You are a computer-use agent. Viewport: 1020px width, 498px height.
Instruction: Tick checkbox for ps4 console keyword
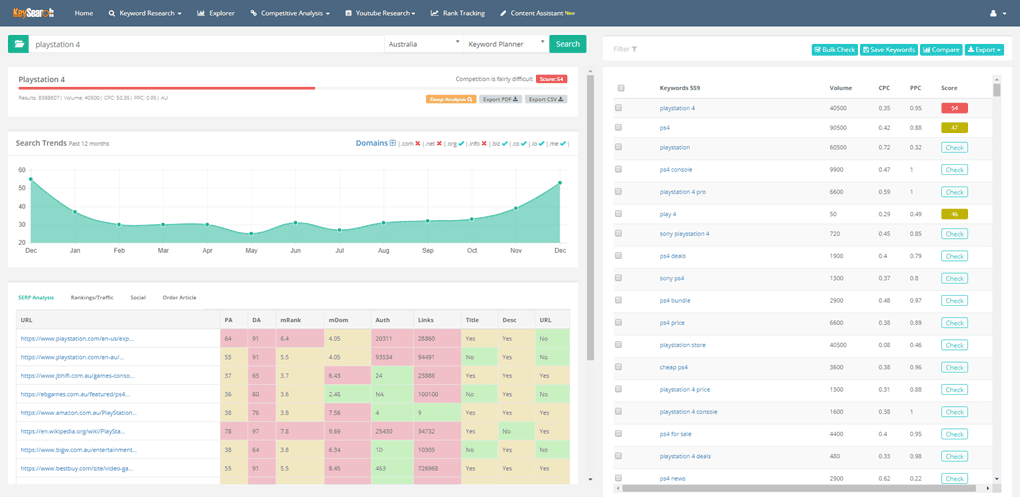point(618,170)
